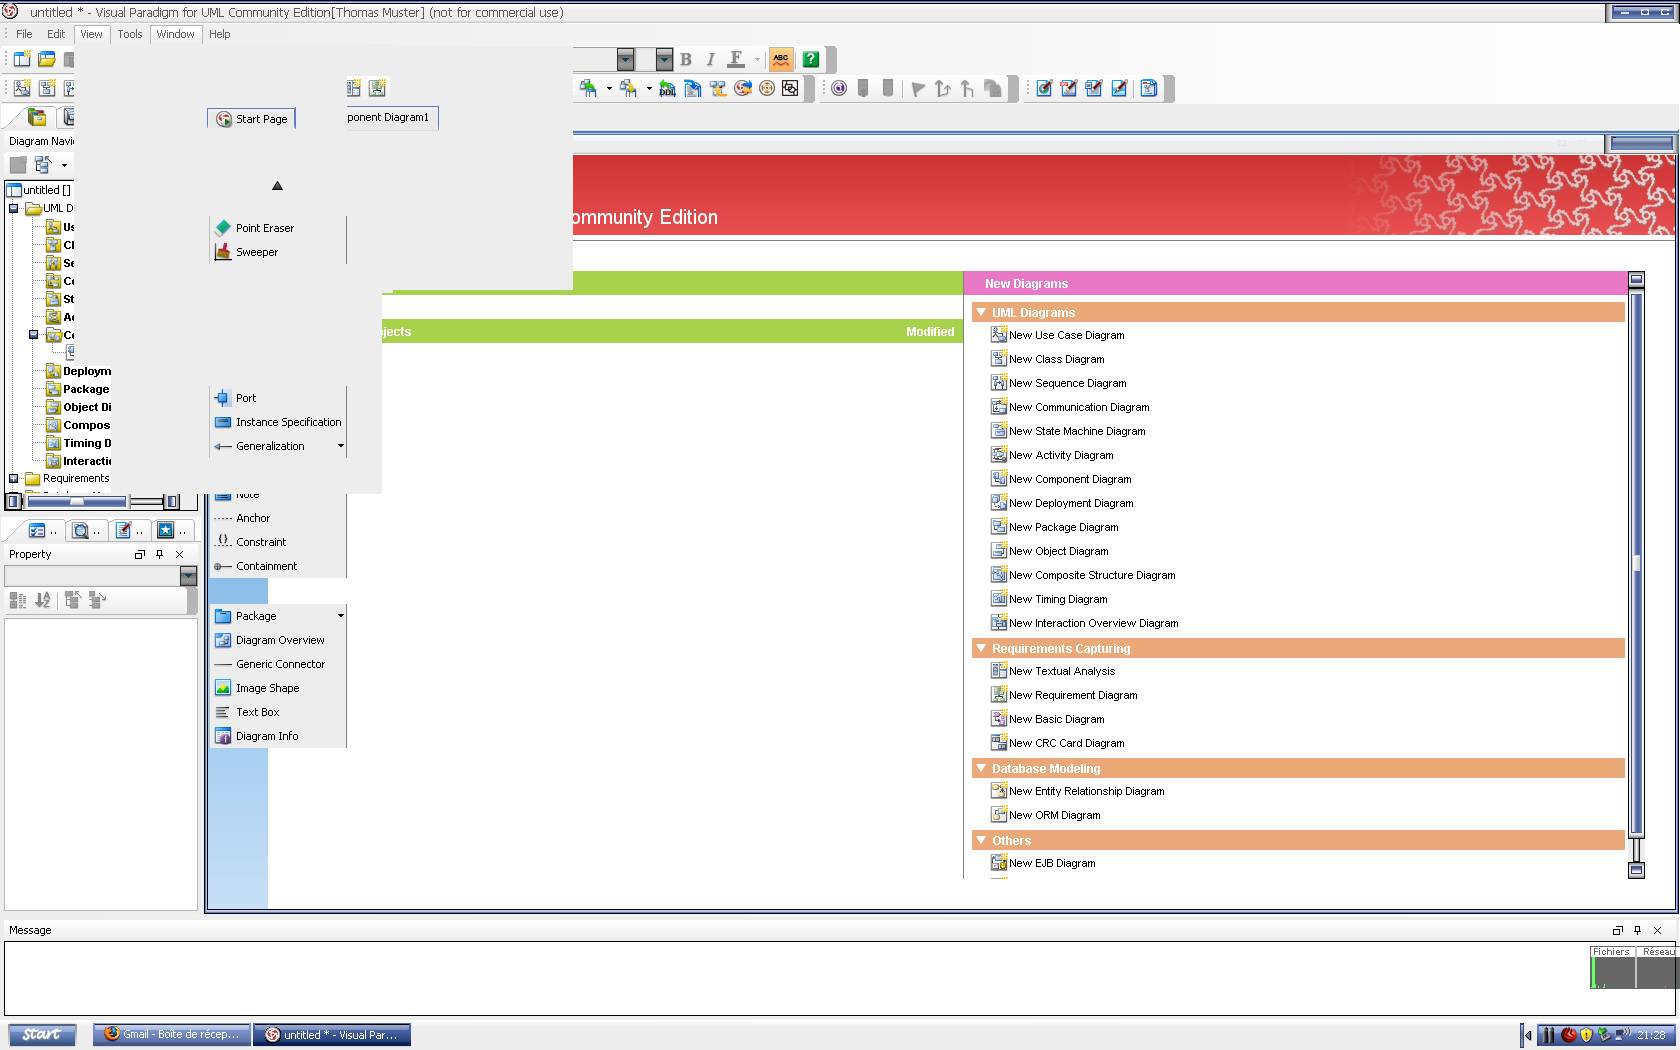
Task: Collapse the Others section
Action: tap(981, 840)
